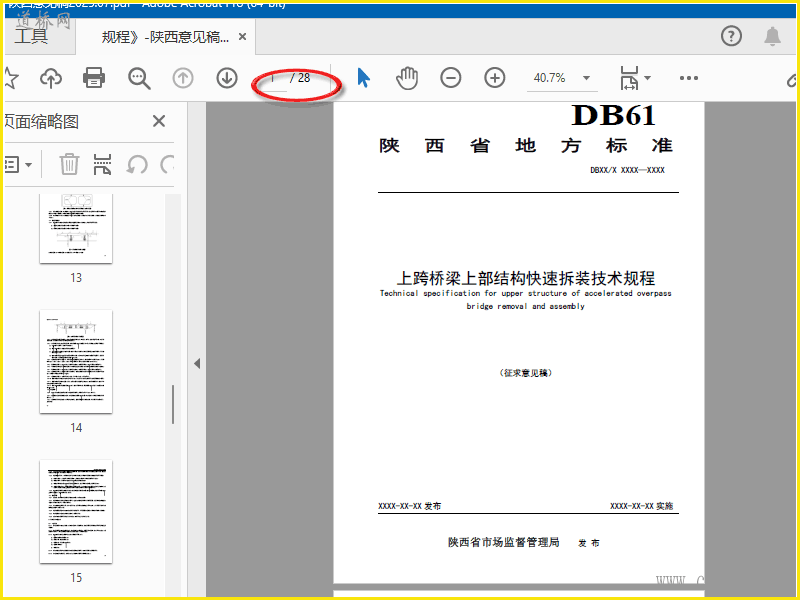Viewport: 800px width, 600px height.
Task: Rotate pages clockwise
Action: [x=167, y=165]
